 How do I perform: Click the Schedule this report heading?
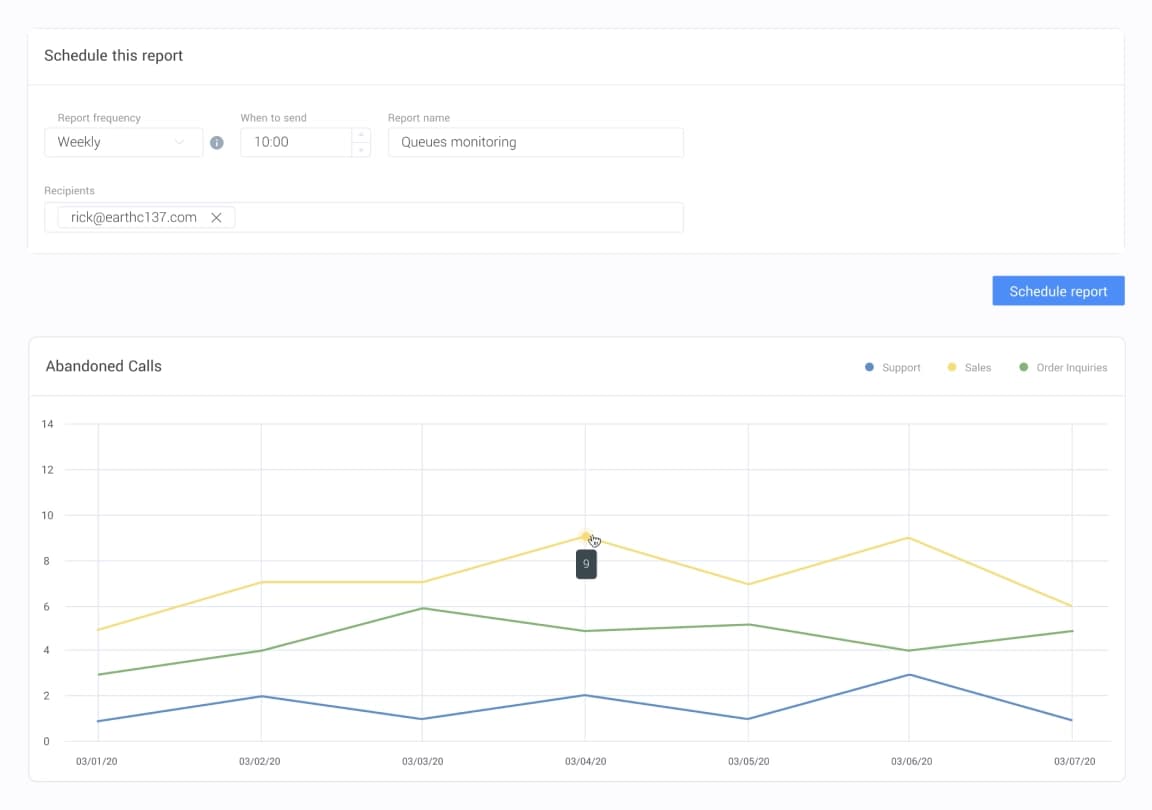113,56
